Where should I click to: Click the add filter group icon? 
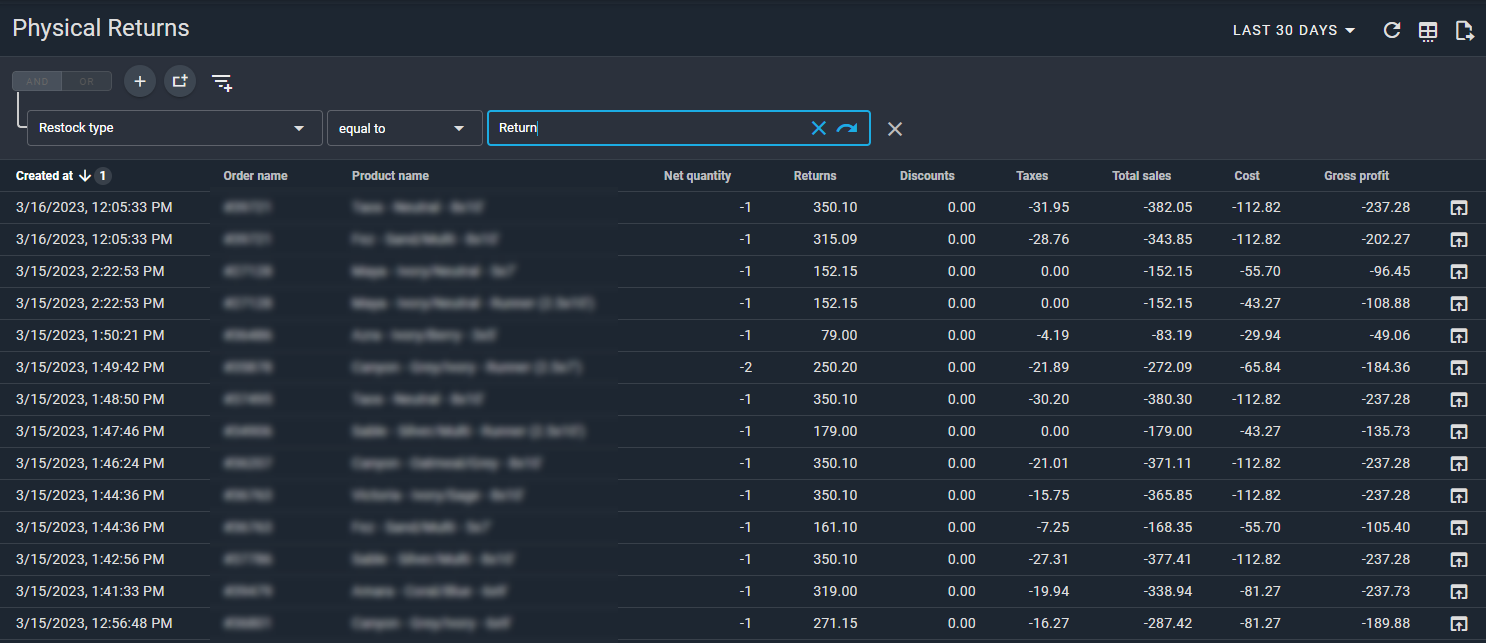tap(180, 81)
